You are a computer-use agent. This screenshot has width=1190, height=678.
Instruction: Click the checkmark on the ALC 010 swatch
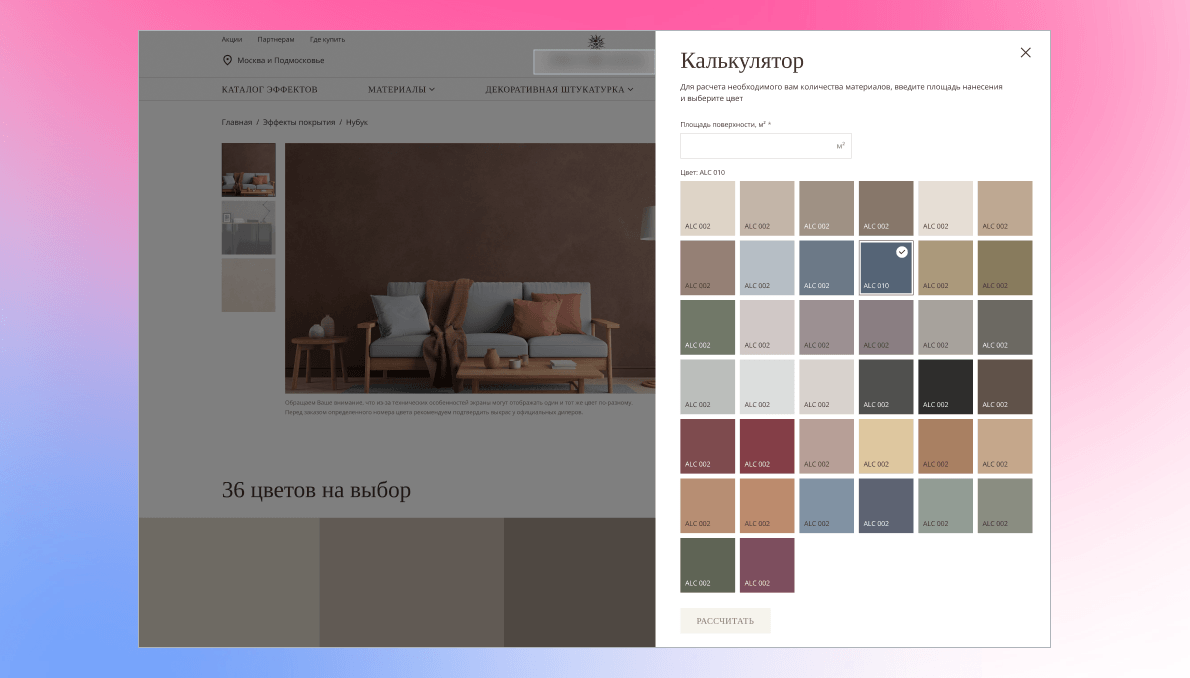tap(902, 252)
